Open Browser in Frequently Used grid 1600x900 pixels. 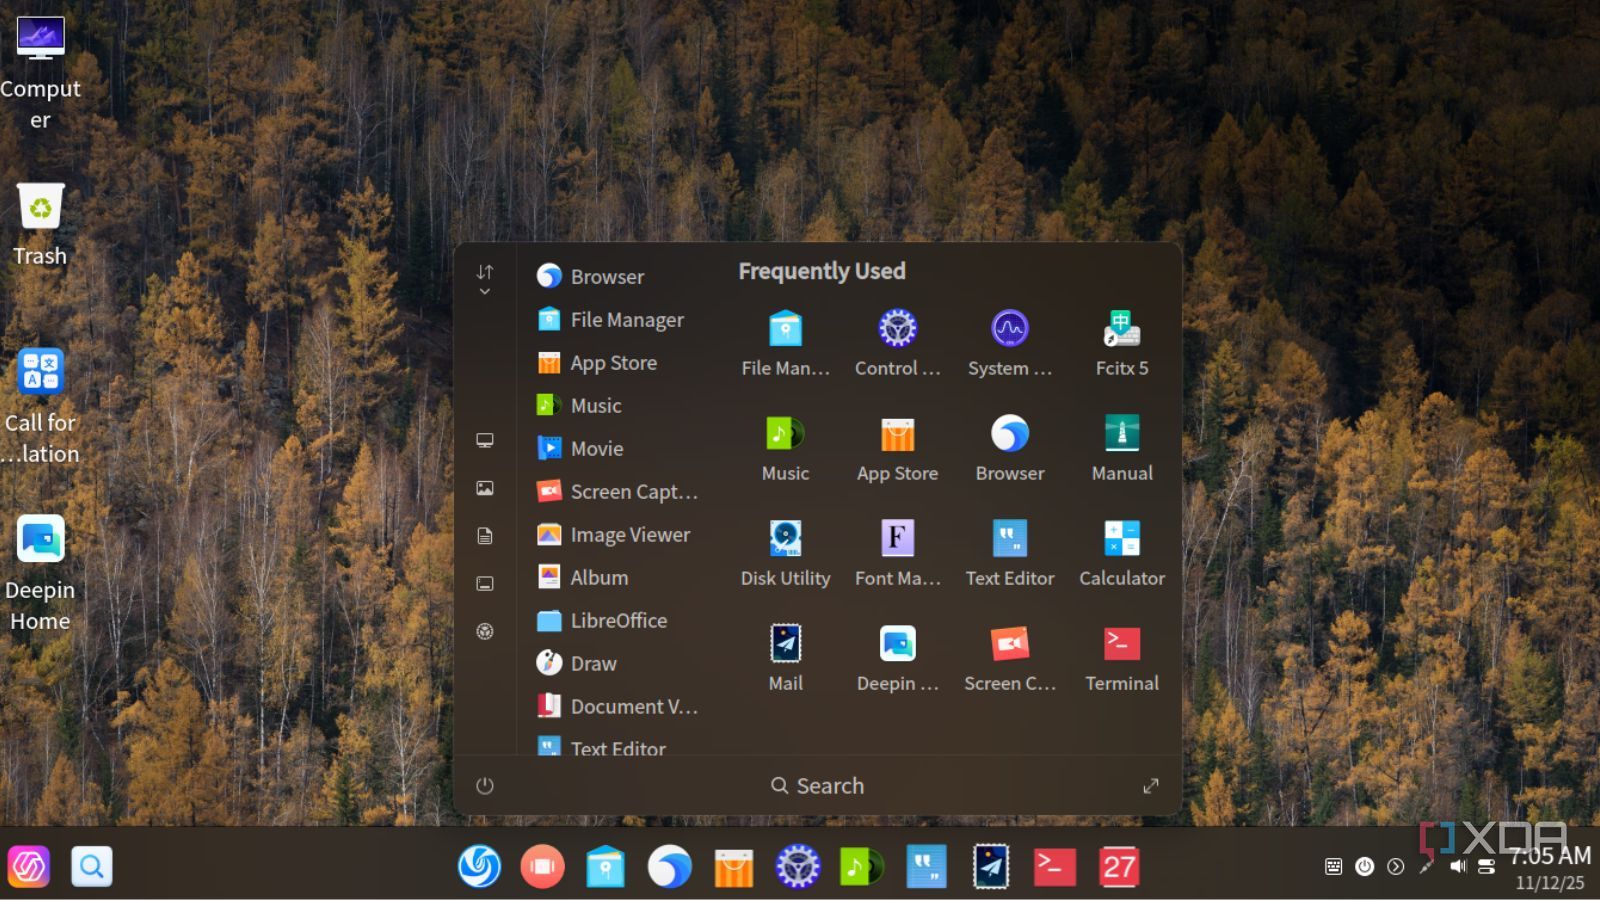(x=1010, y=447)
